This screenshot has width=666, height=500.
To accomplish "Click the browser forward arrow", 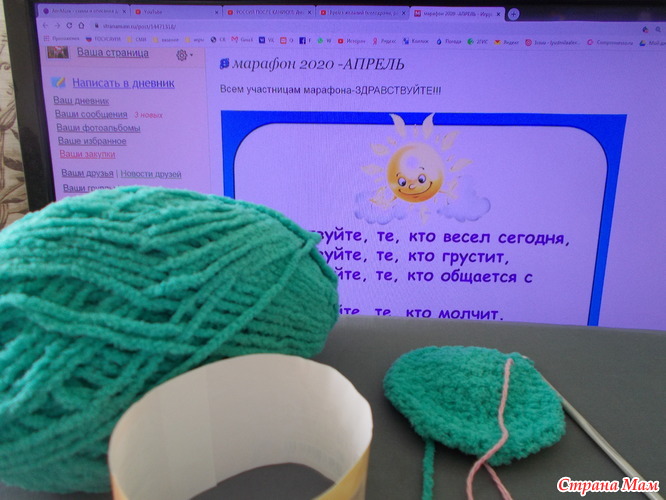I will tap(57, 25).
